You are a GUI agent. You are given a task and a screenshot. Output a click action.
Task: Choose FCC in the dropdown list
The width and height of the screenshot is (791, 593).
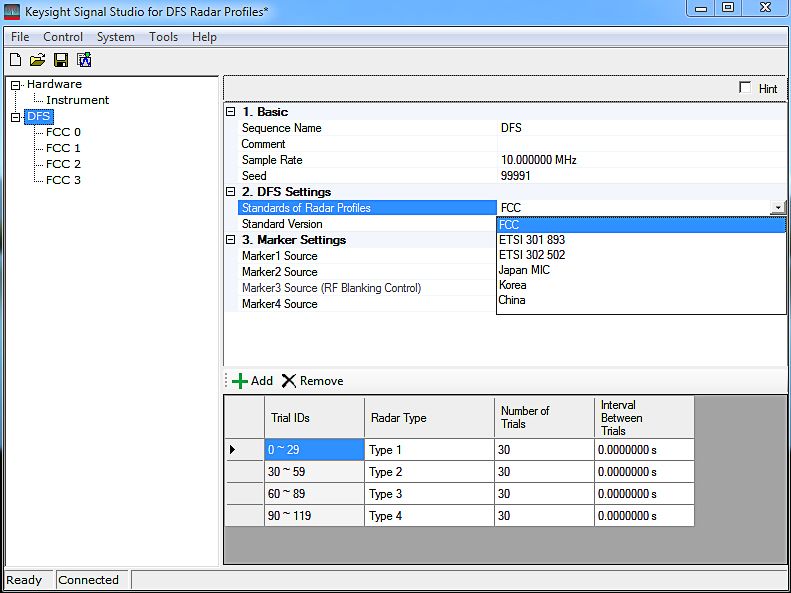[x=641, y=225]
